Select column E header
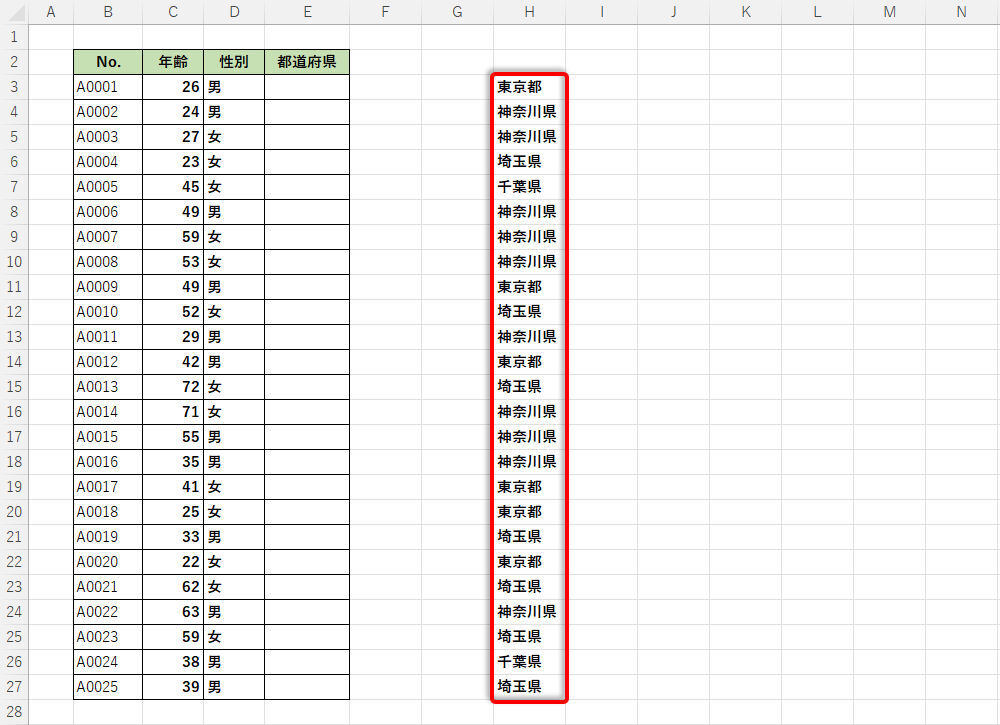Image resolution: width=1000 pixels, height=725 pixels. 307,12
